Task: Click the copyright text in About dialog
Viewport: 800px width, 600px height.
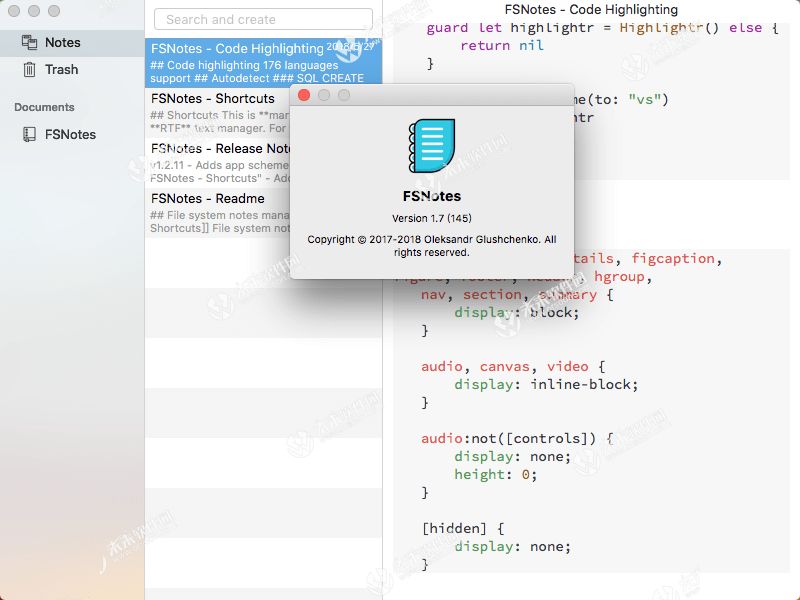Action: coord(432,246)
